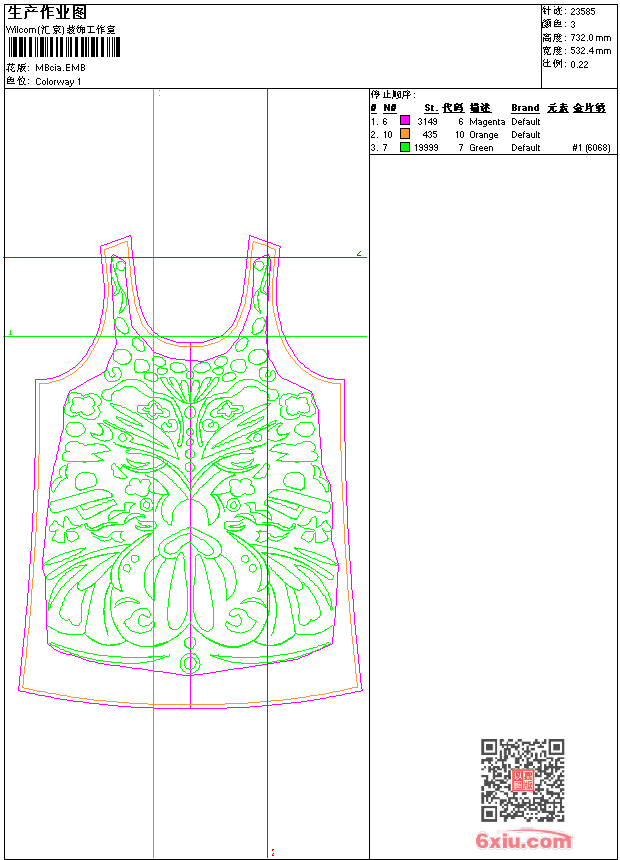
Task: Select the Magenta row in stop sequence
Action: coord(491,121)
